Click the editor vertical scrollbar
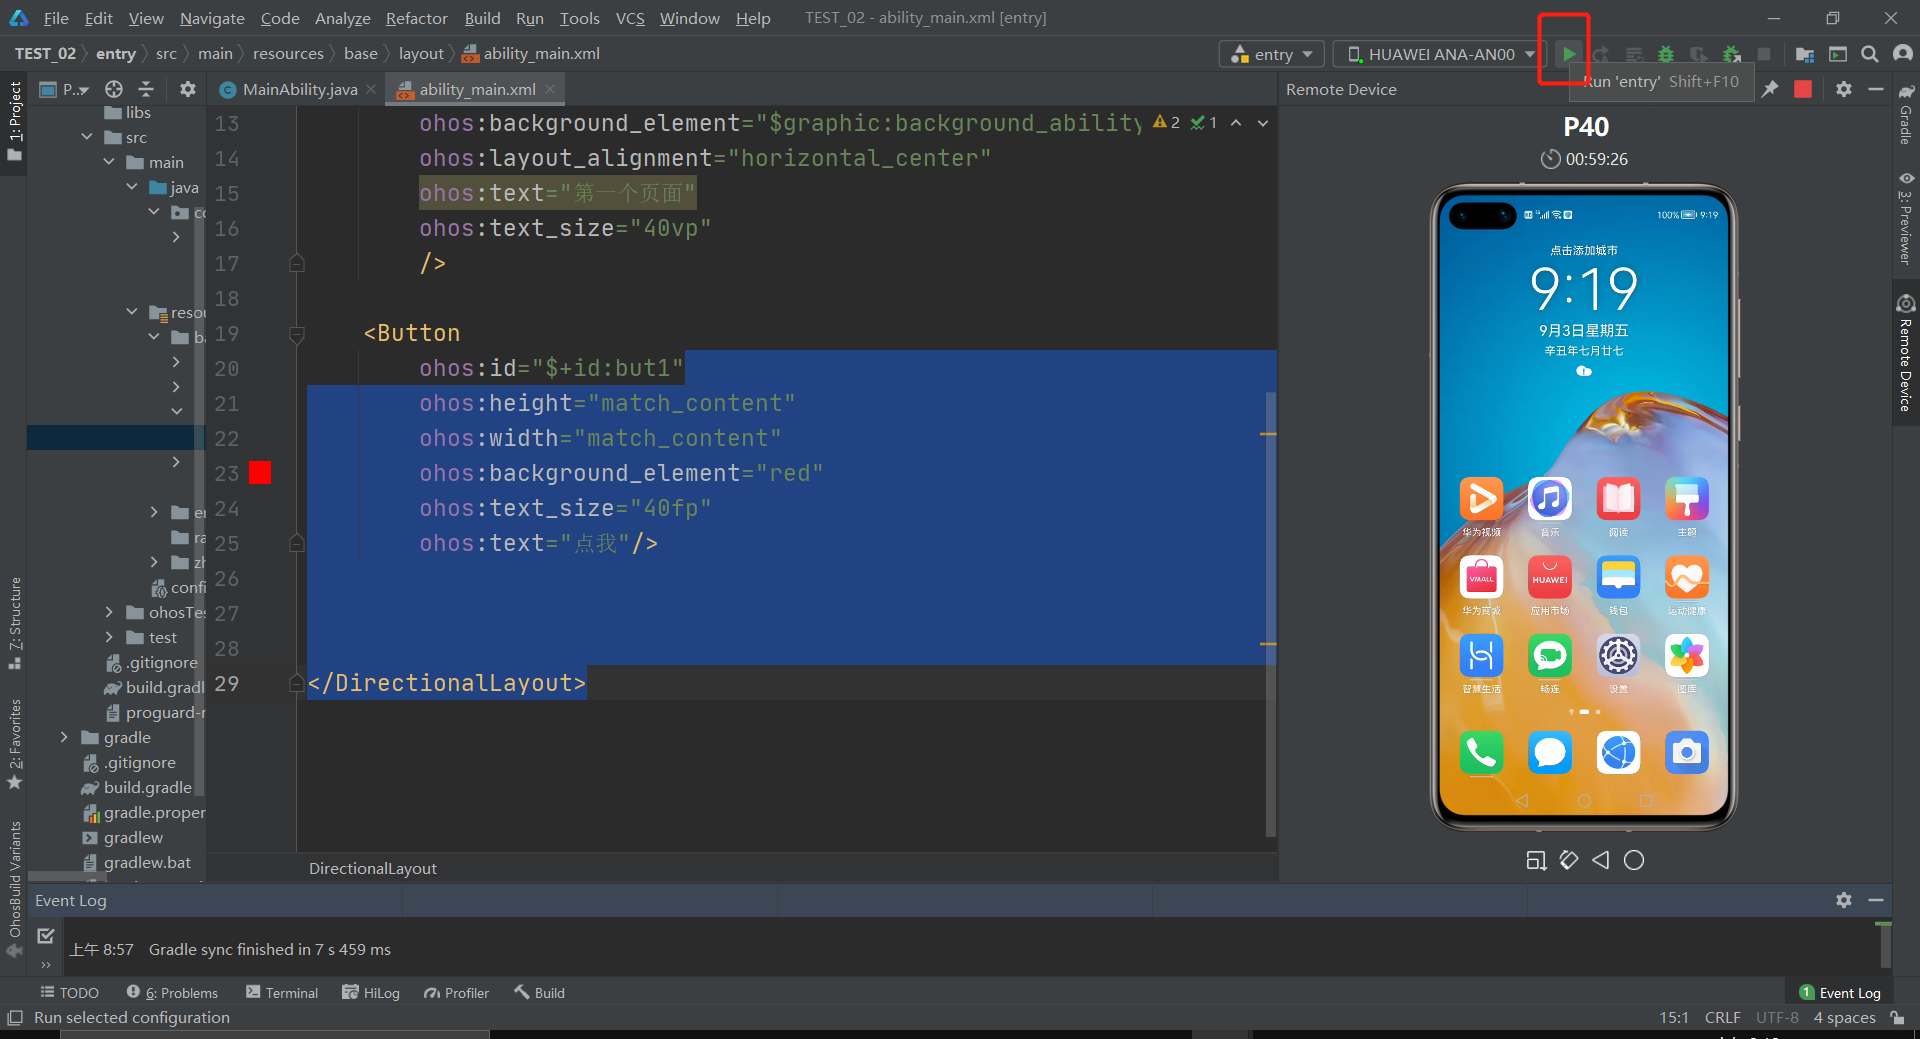This screenshot has height=1039, width=1920. tap(1271, 613)
